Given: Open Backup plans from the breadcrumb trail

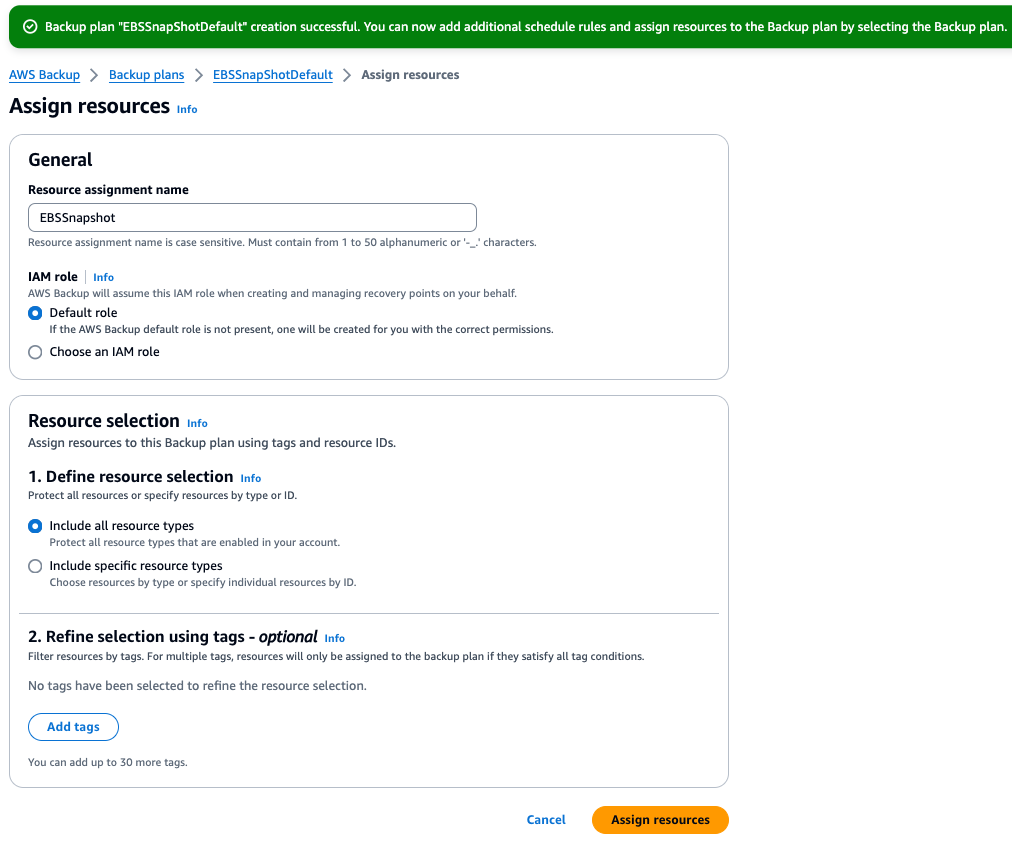Looking at the screenshot, I should tap(146, 74).
